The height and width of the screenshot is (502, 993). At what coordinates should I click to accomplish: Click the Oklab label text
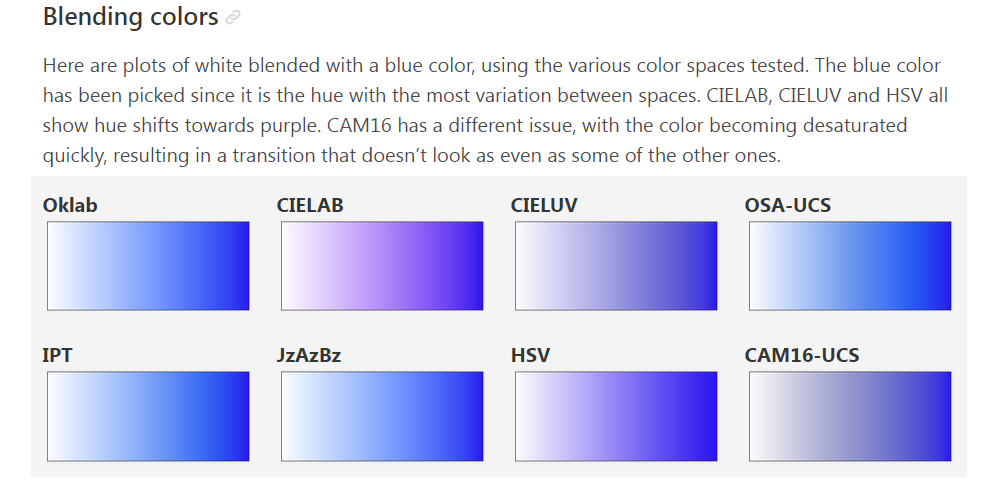(x=70, y=206)
